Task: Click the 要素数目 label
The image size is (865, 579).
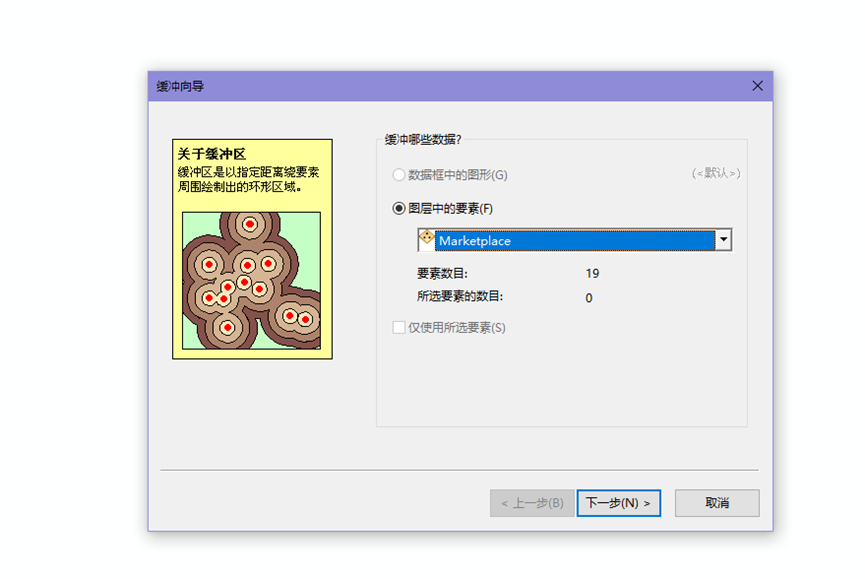Action: (x=442, y=274)
